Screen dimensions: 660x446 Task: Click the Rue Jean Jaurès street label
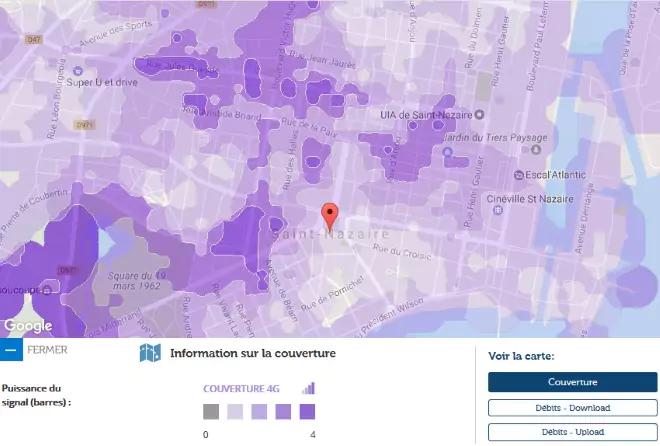tap(322, 59)
